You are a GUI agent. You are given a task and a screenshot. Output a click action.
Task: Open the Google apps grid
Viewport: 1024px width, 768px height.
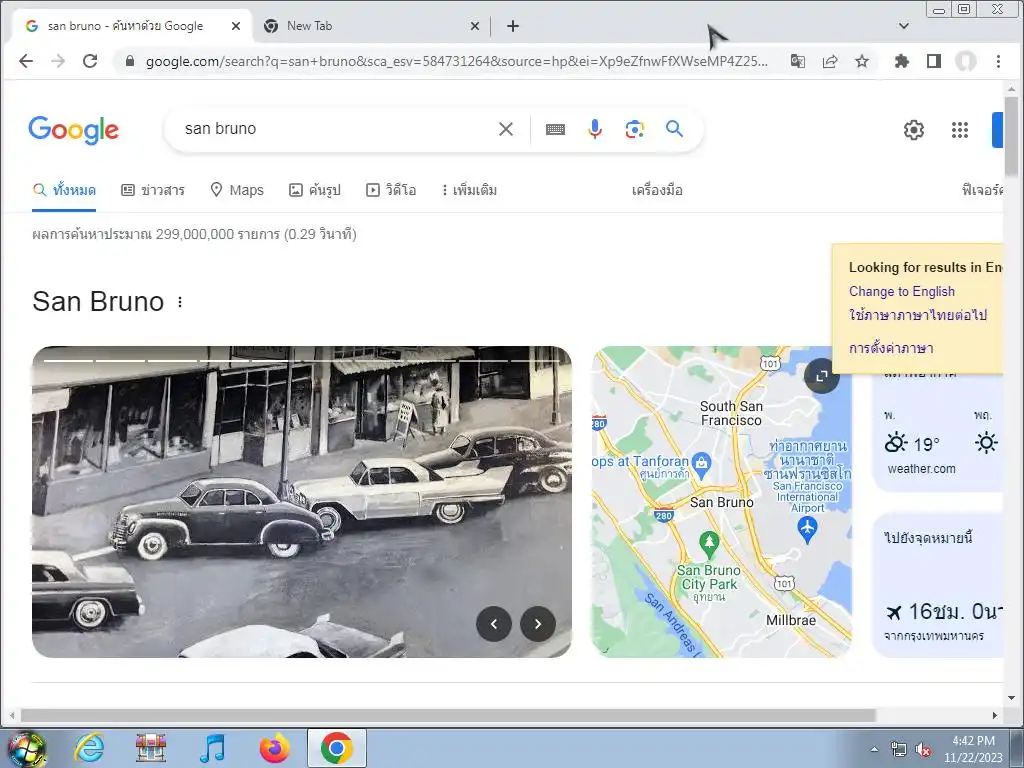tap(959, 130)
